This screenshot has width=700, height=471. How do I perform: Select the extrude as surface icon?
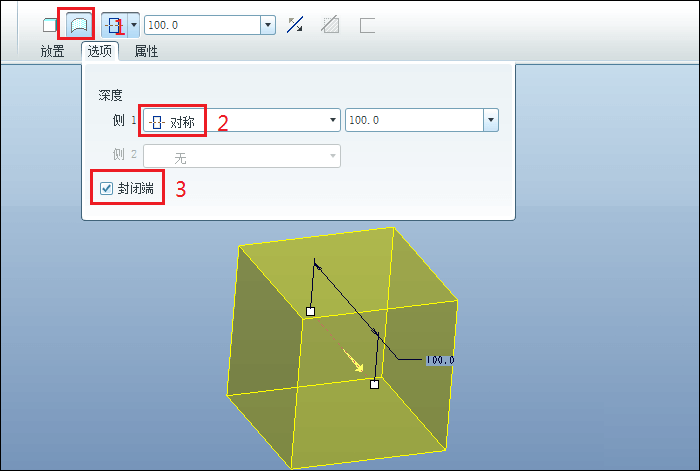click(x=79, y=25)
